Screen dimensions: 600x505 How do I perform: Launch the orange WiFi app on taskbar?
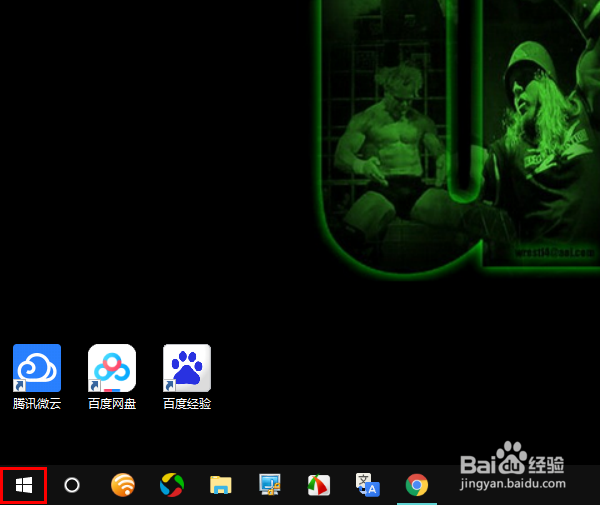(x=123, y=485)
